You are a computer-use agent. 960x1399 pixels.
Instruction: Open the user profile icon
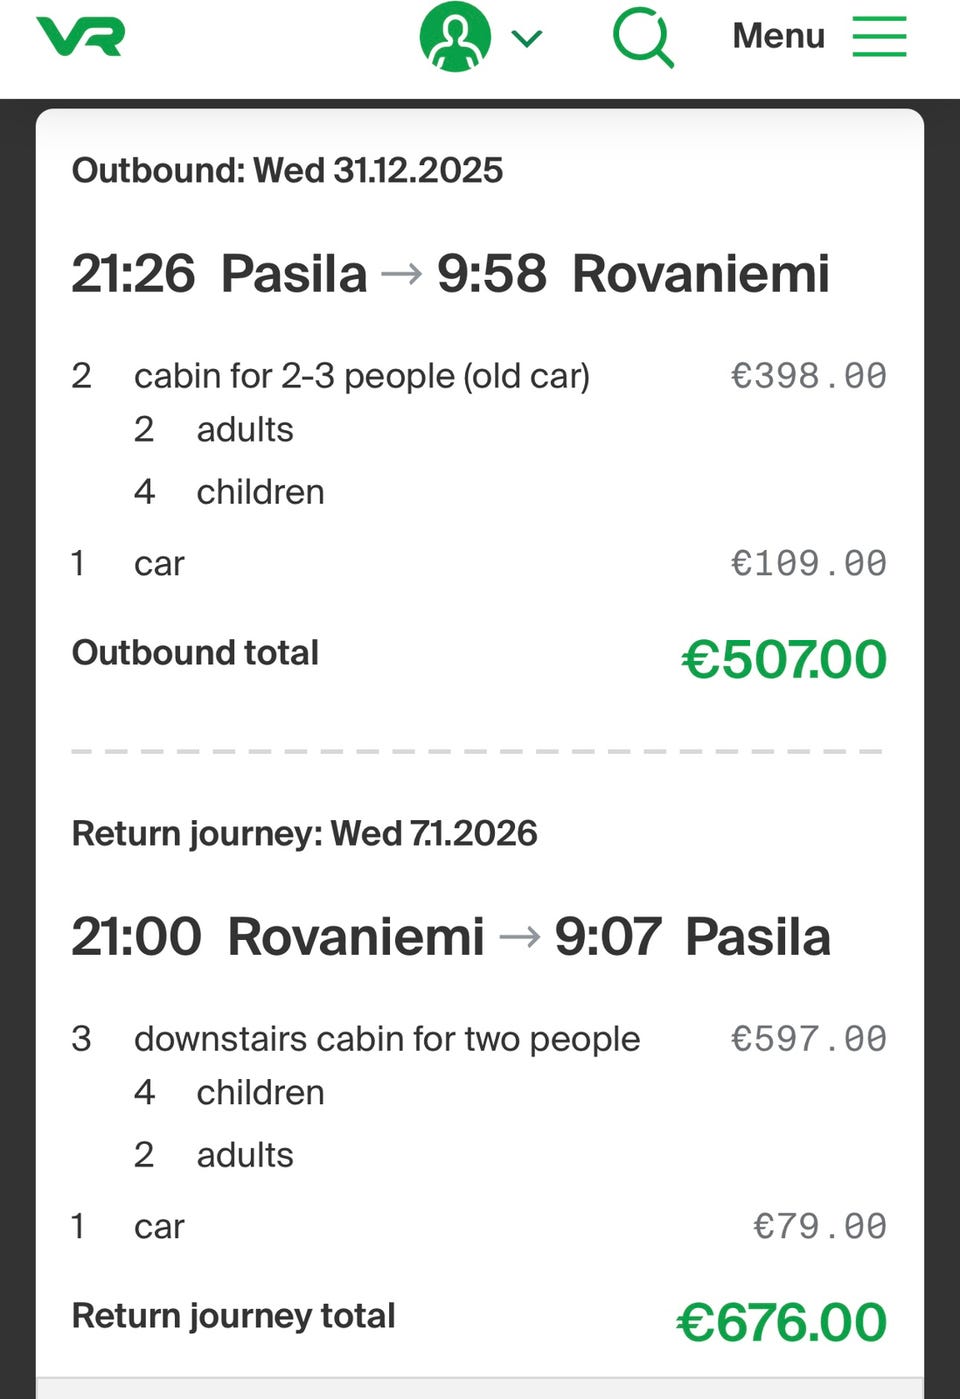(455, 37)
